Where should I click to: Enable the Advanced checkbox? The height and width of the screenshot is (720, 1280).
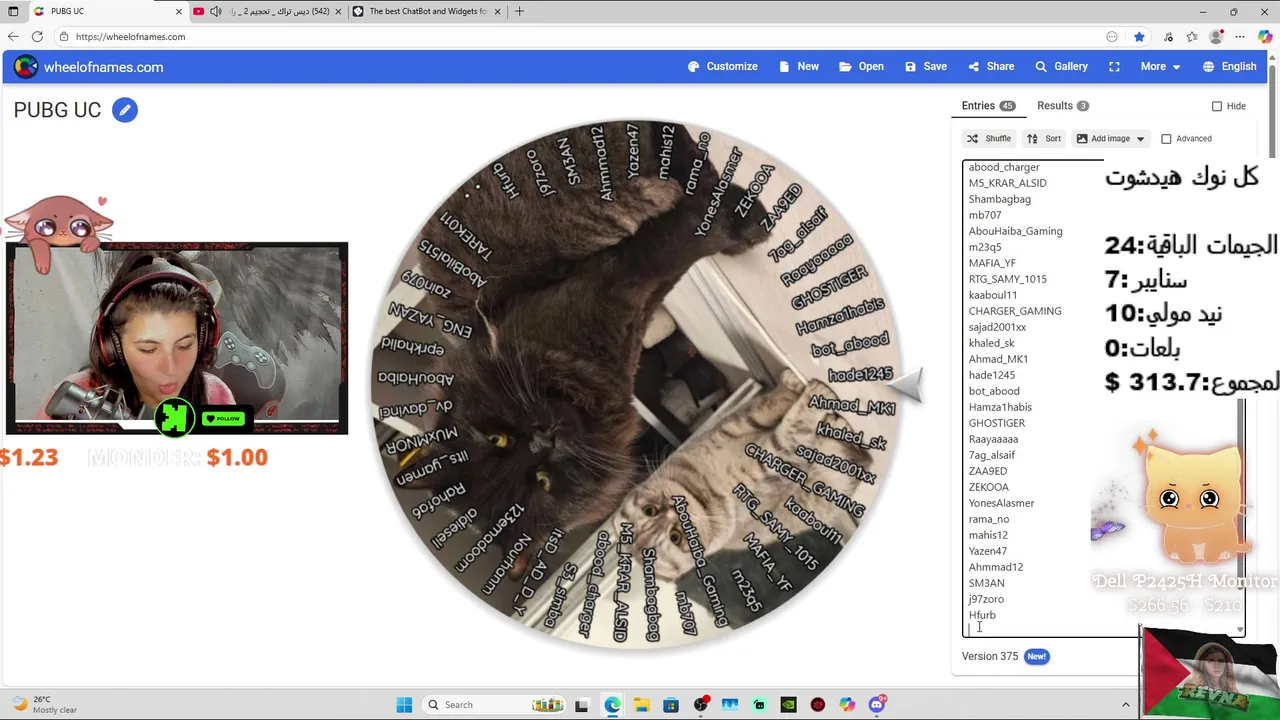click(1166, 139)
